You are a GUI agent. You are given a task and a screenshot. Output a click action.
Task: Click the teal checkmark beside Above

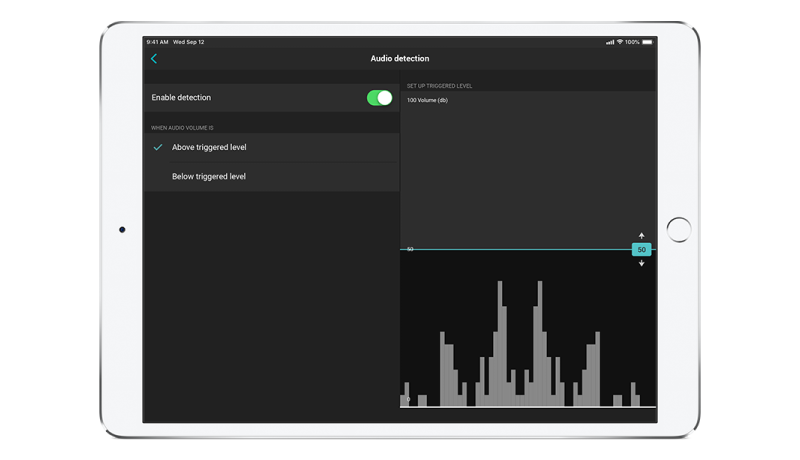[158, 147]
